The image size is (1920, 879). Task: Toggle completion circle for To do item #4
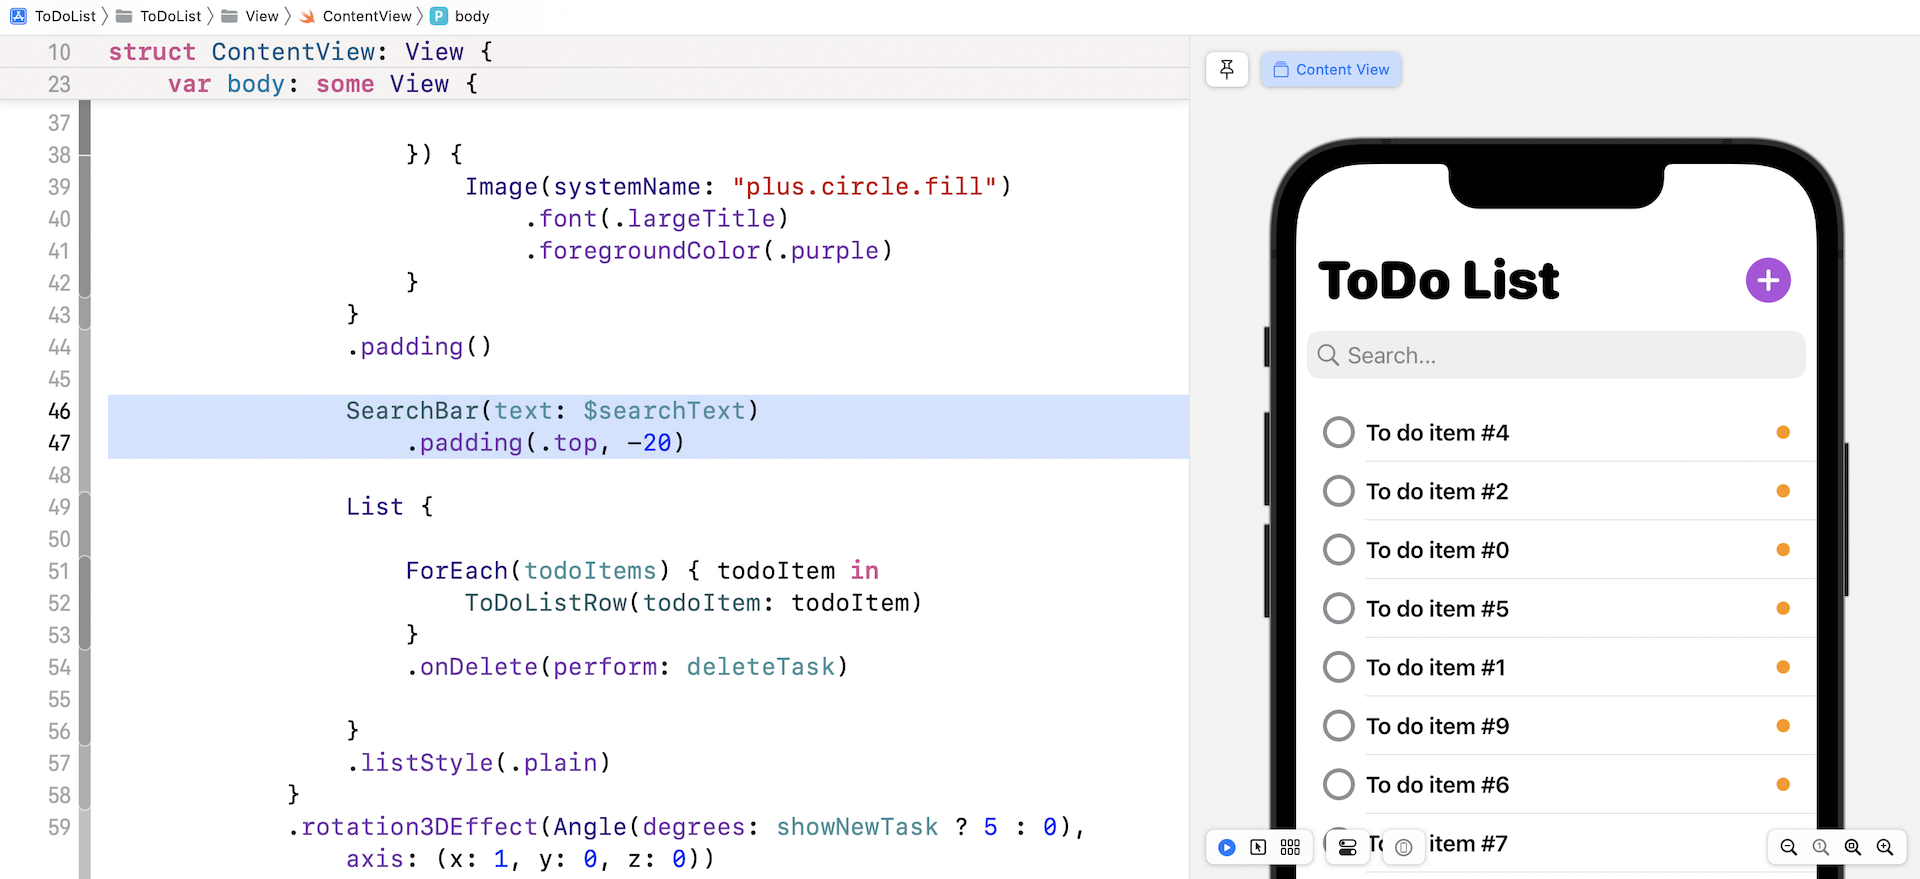[1338, 432]
